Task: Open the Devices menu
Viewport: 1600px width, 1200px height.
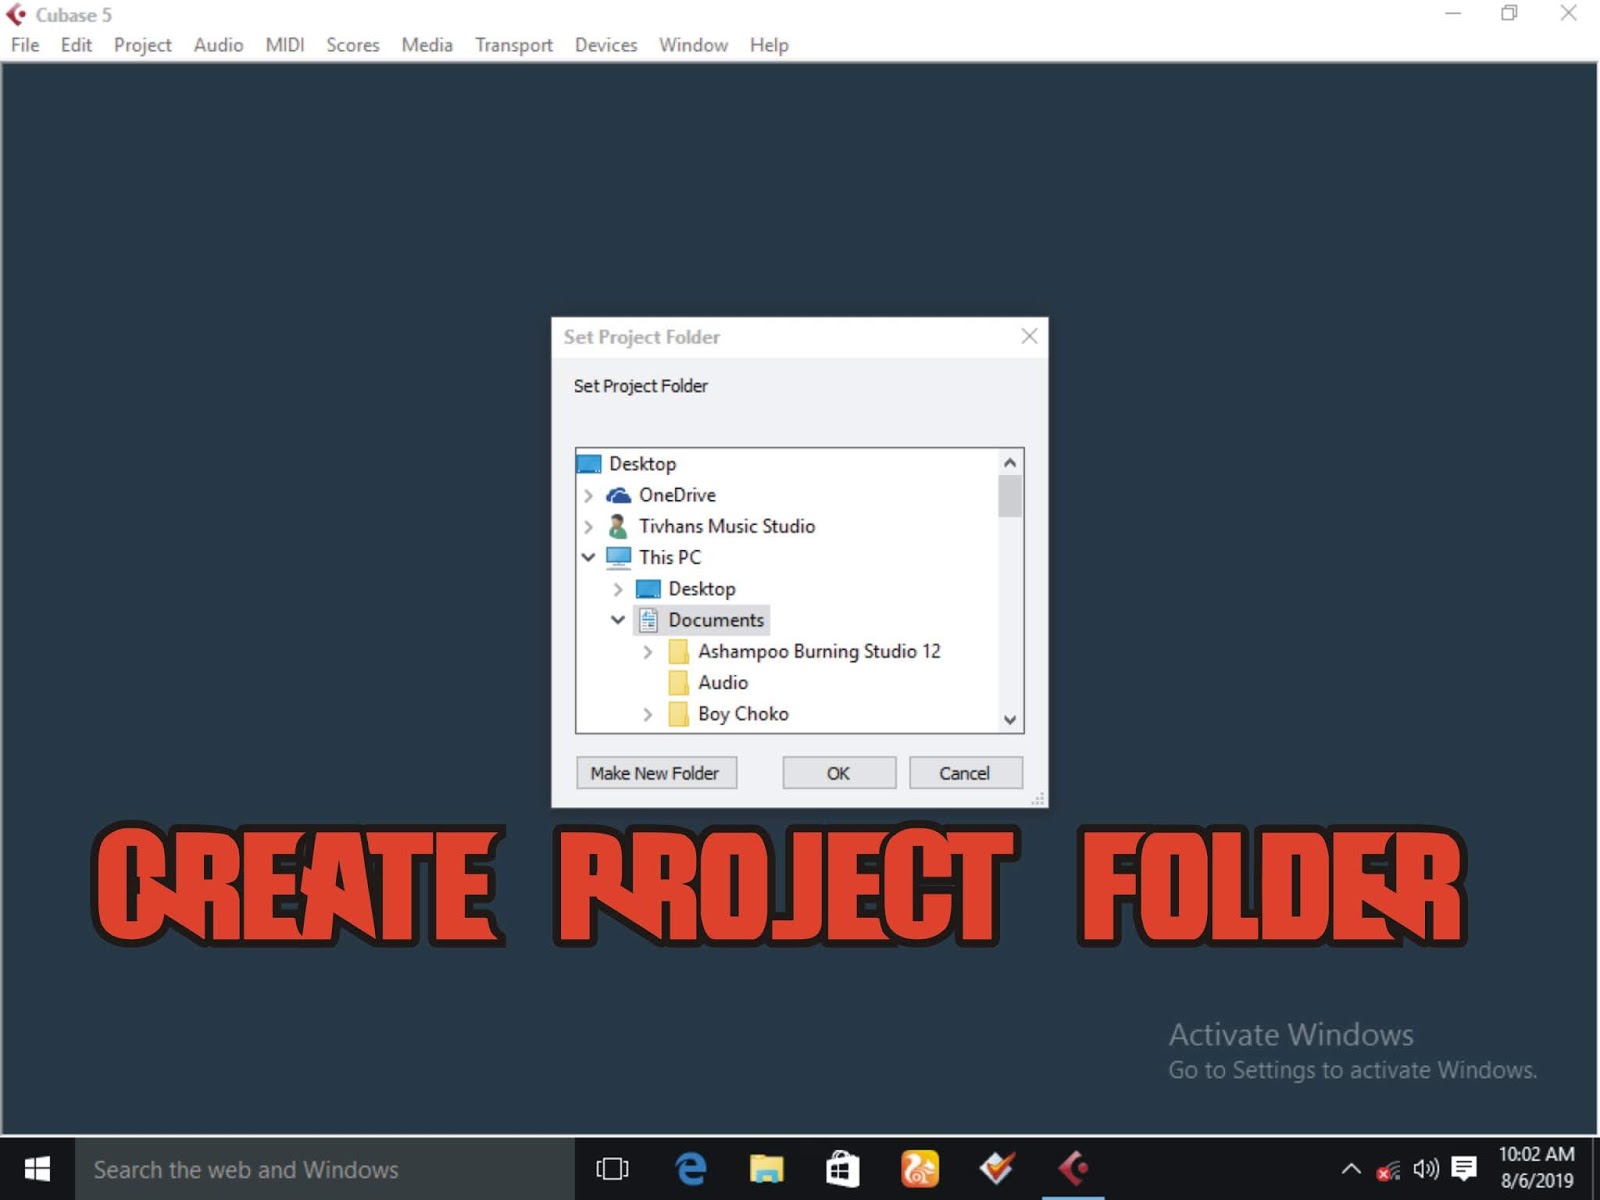Action: 606,45
